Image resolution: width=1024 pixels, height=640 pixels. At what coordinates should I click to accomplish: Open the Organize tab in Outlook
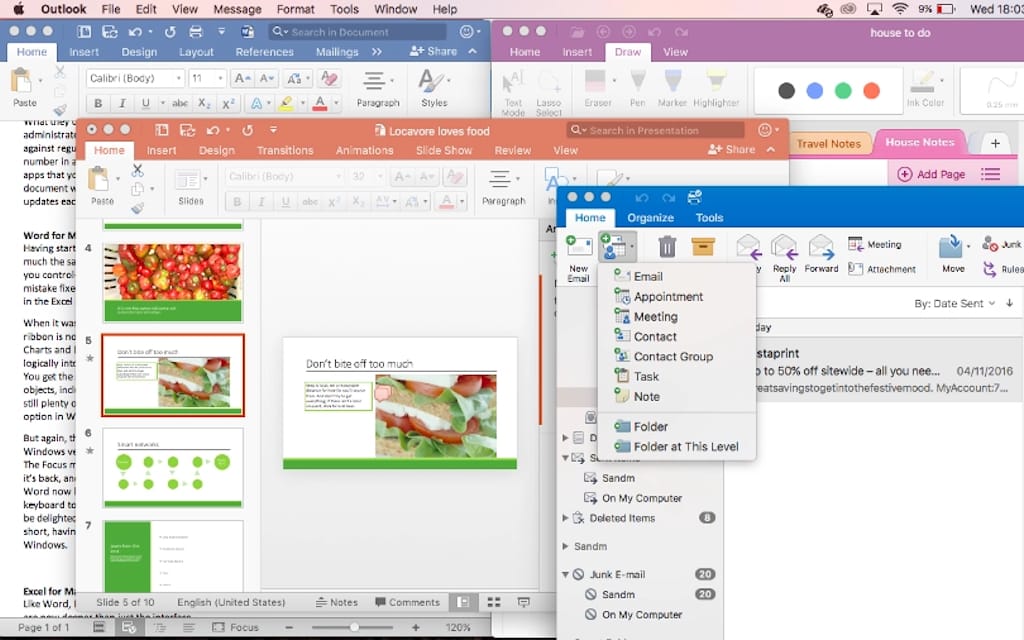pyautogui.click(x=650, y=218)
